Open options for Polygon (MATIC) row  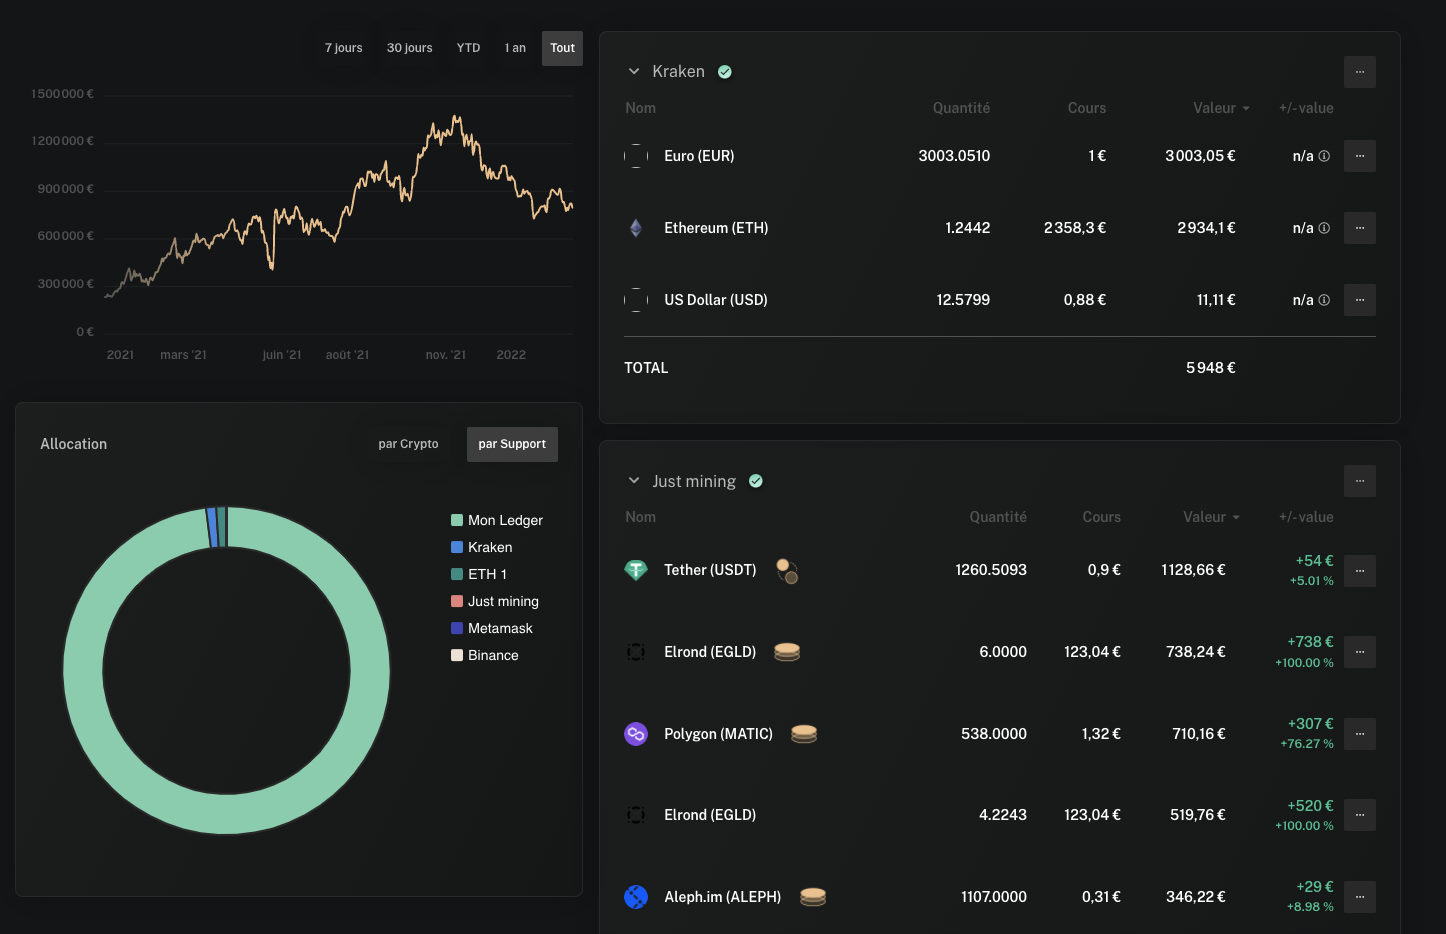click(1360, 734)
